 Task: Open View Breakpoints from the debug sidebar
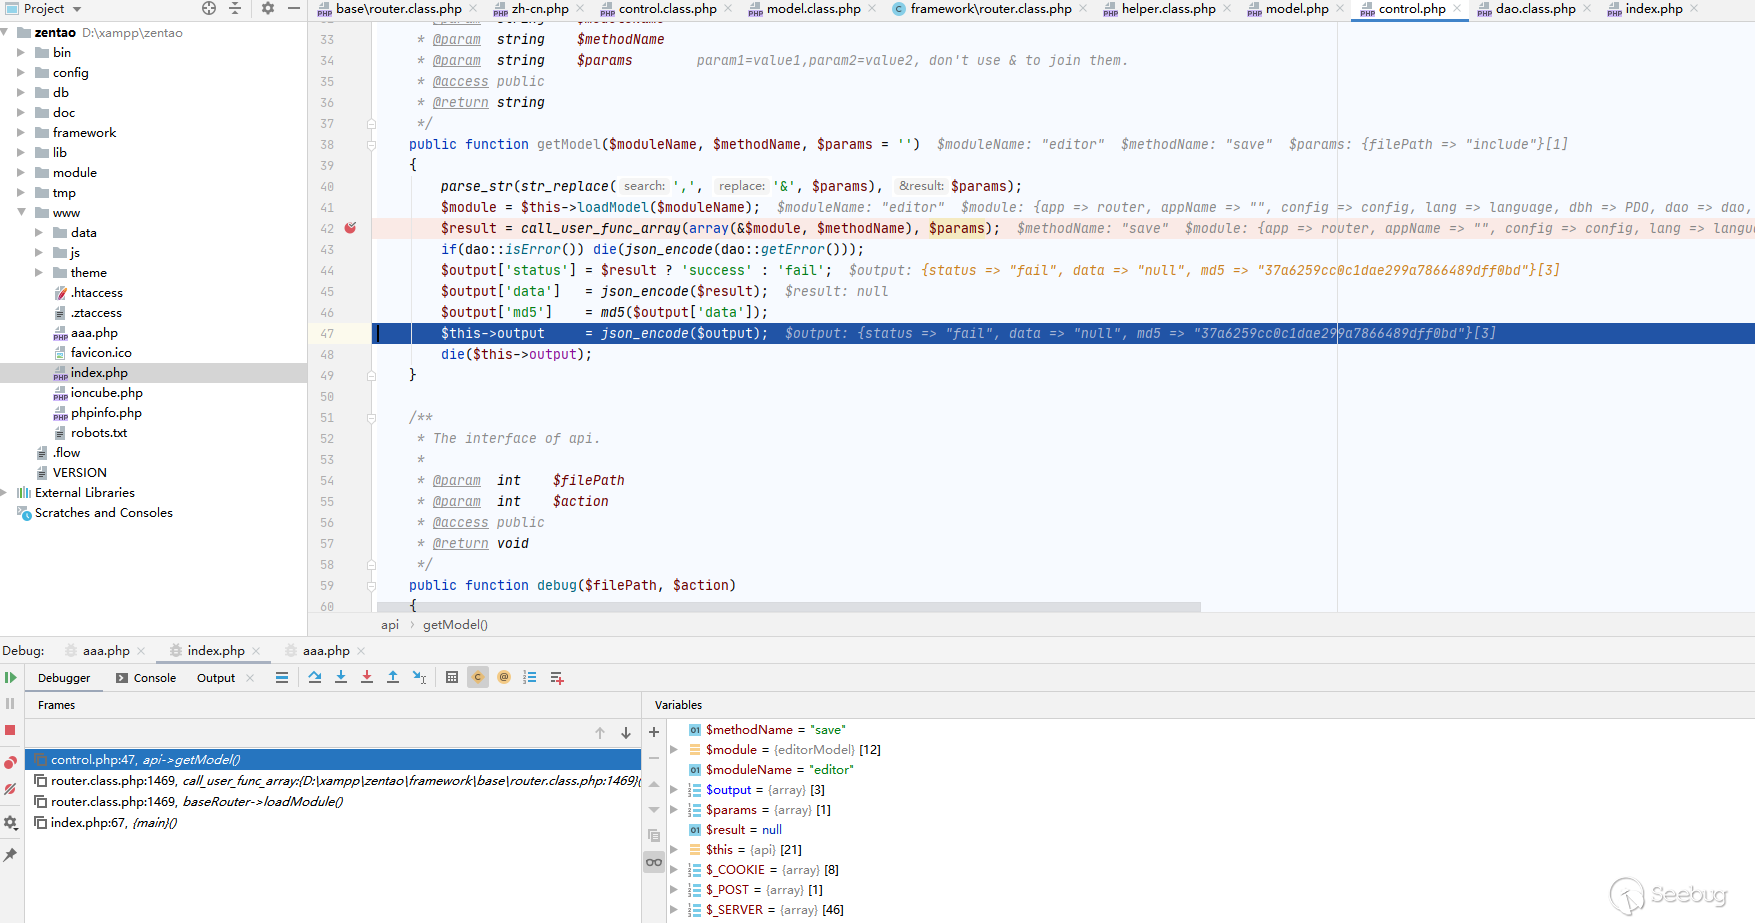pyautogui.click(x=11, y=763)
